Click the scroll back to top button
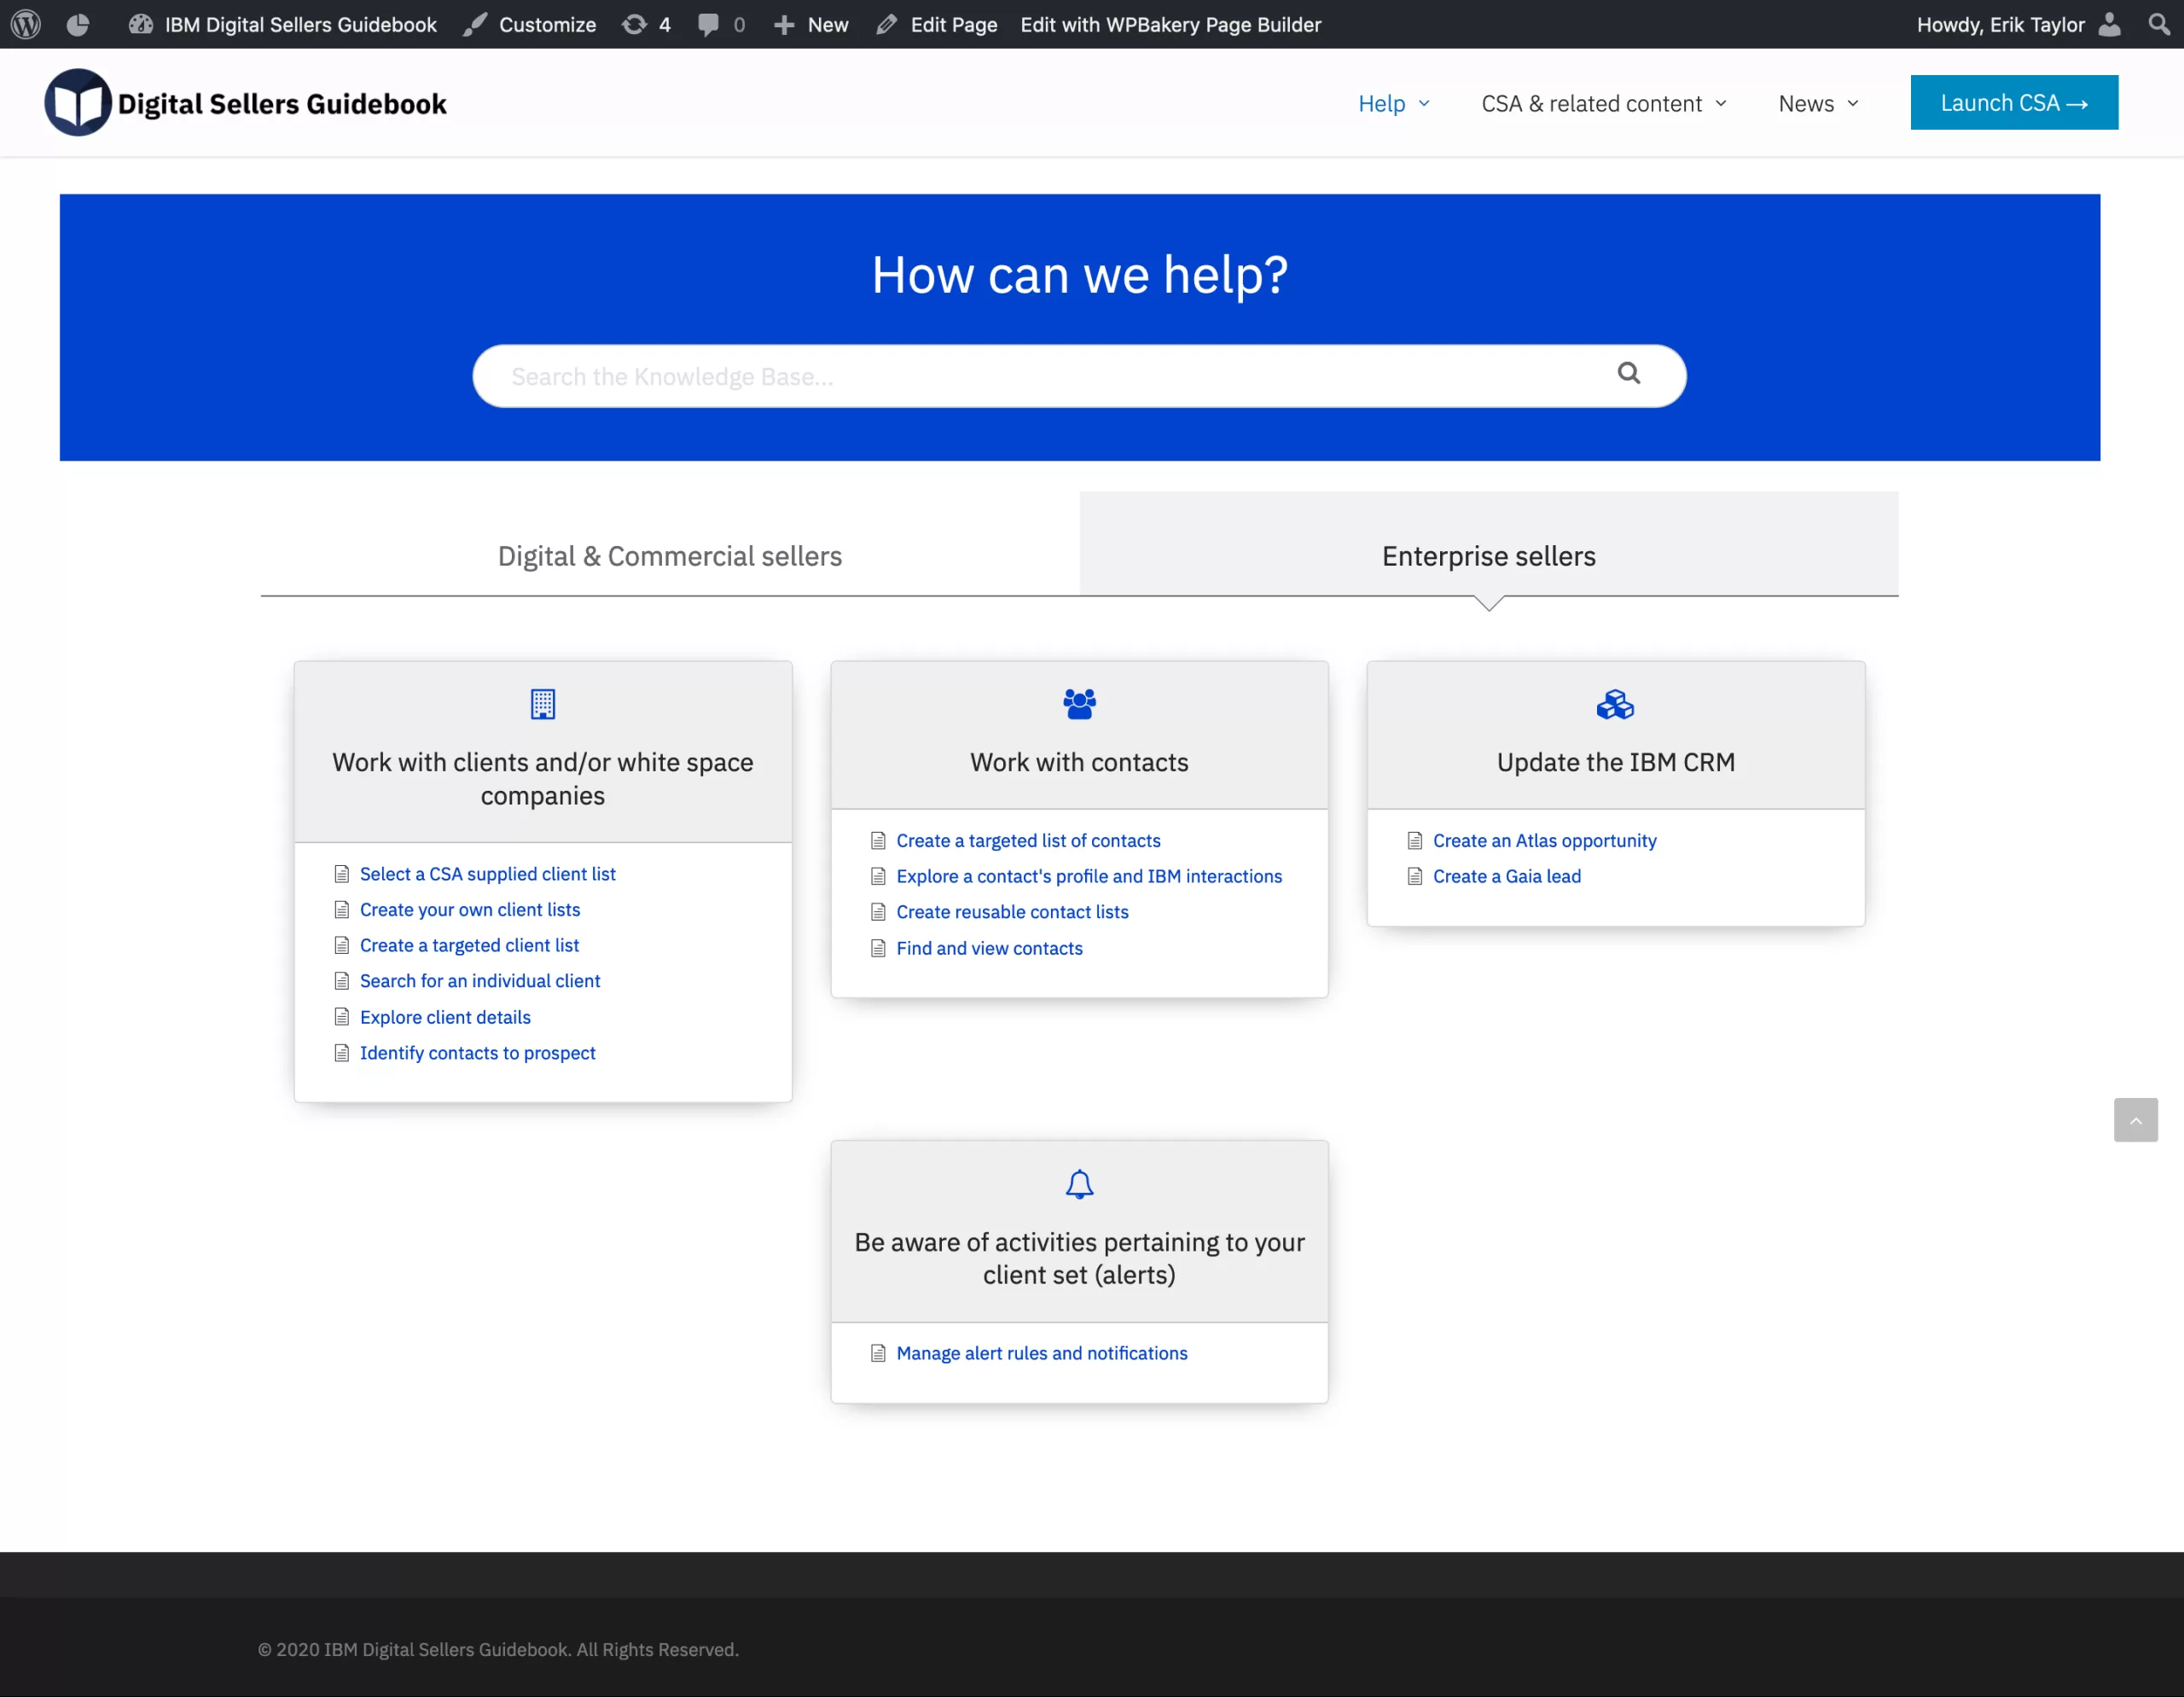 tap(2135, 1120)
